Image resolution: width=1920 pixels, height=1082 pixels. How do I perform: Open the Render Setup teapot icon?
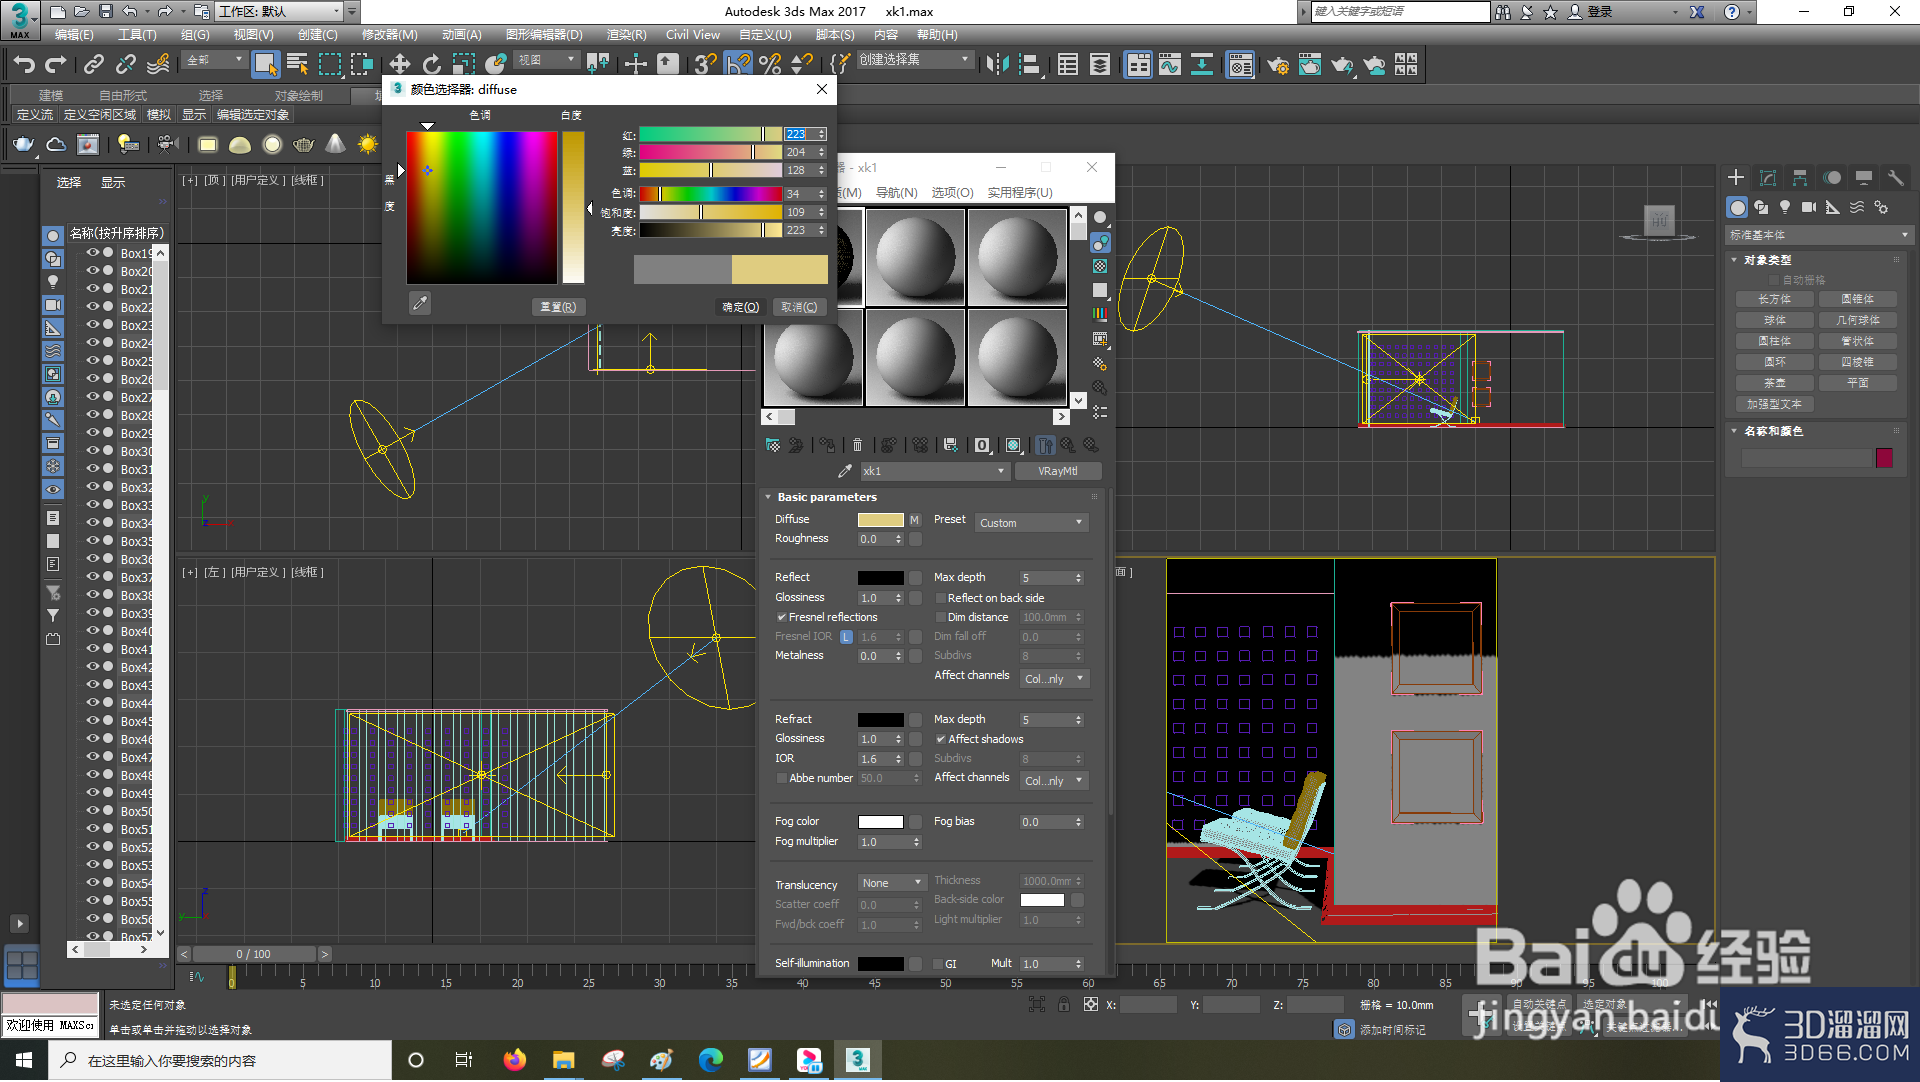pyautogui.click(x=1277, y=65)
